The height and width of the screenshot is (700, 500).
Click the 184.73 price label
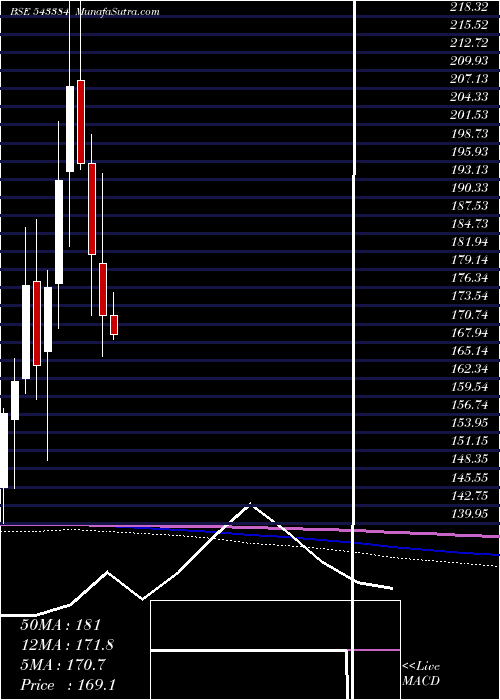pos(469,224)
